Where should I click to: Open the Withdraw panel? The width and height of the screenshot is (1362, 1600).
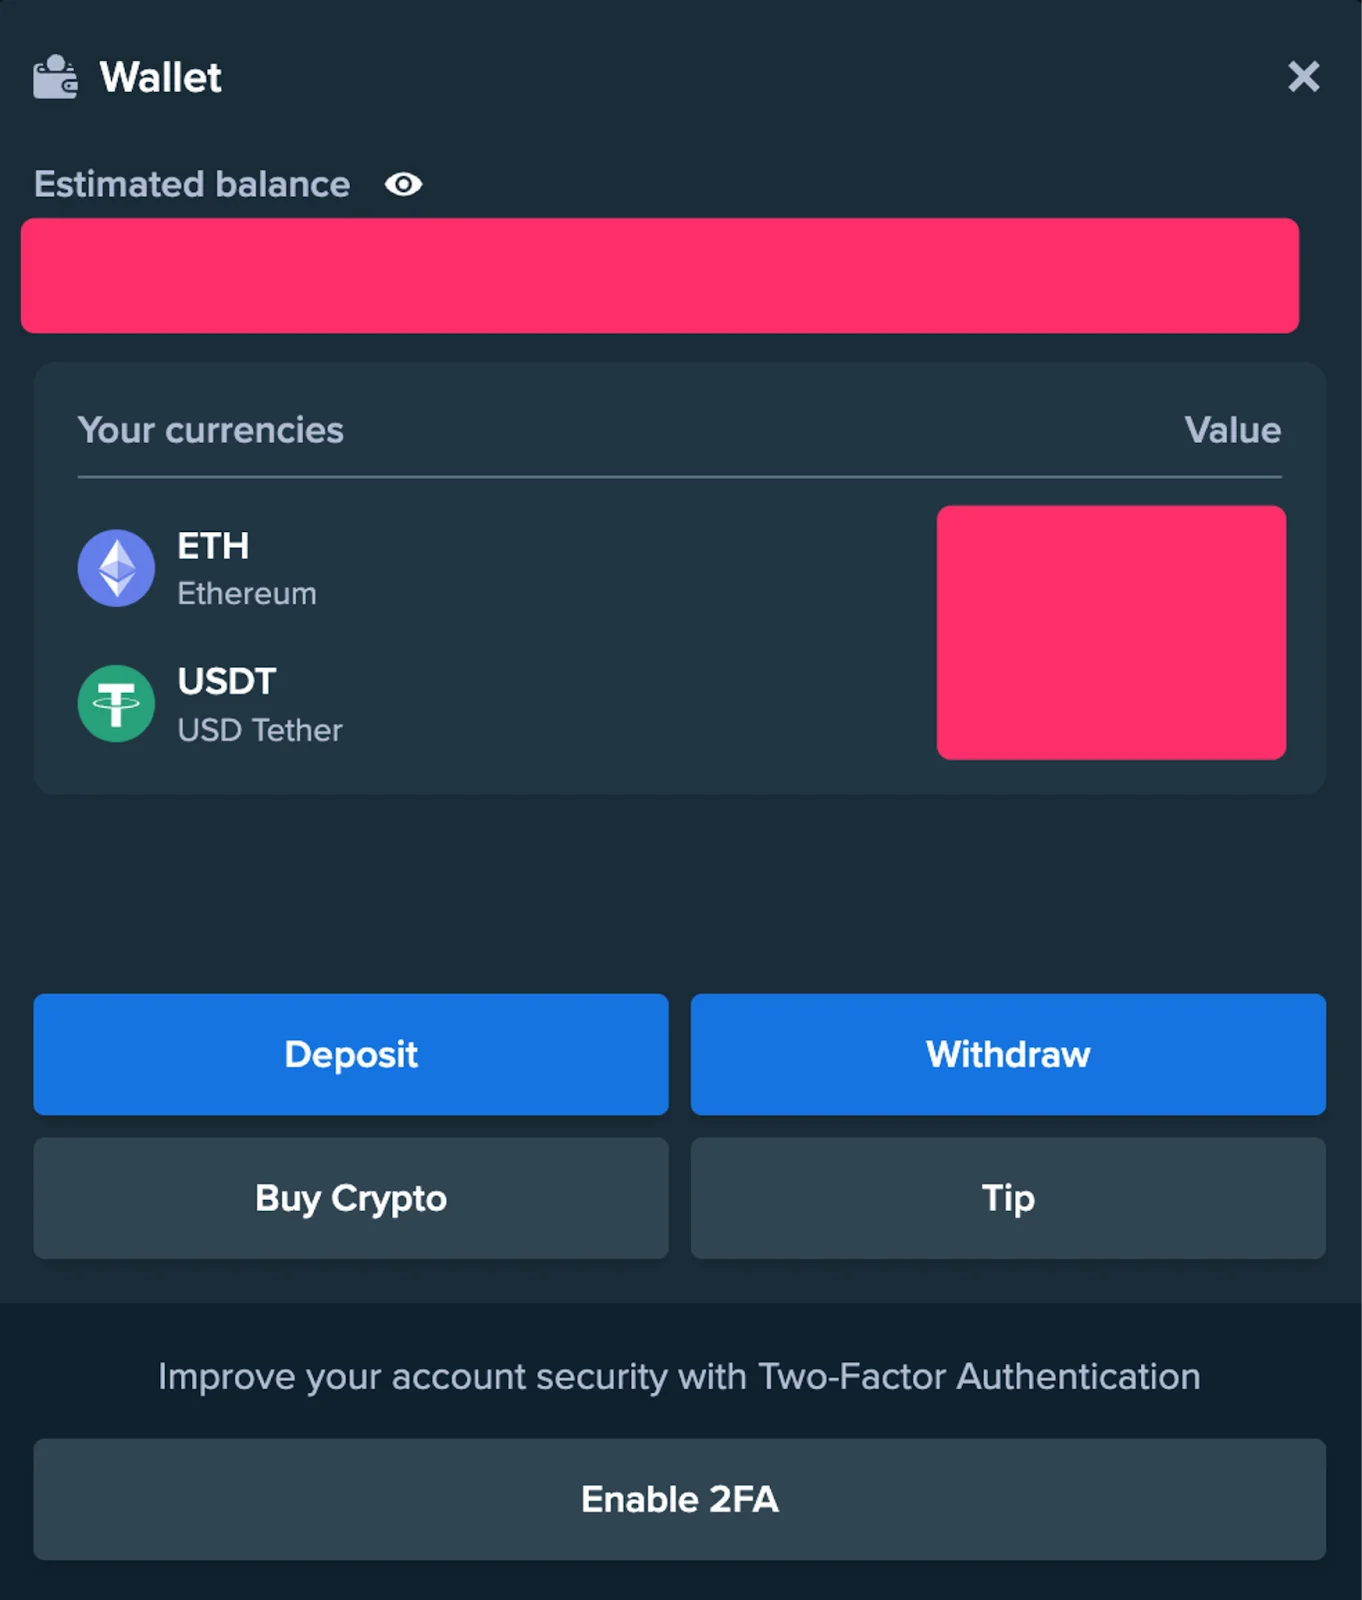point(1007,1054)
